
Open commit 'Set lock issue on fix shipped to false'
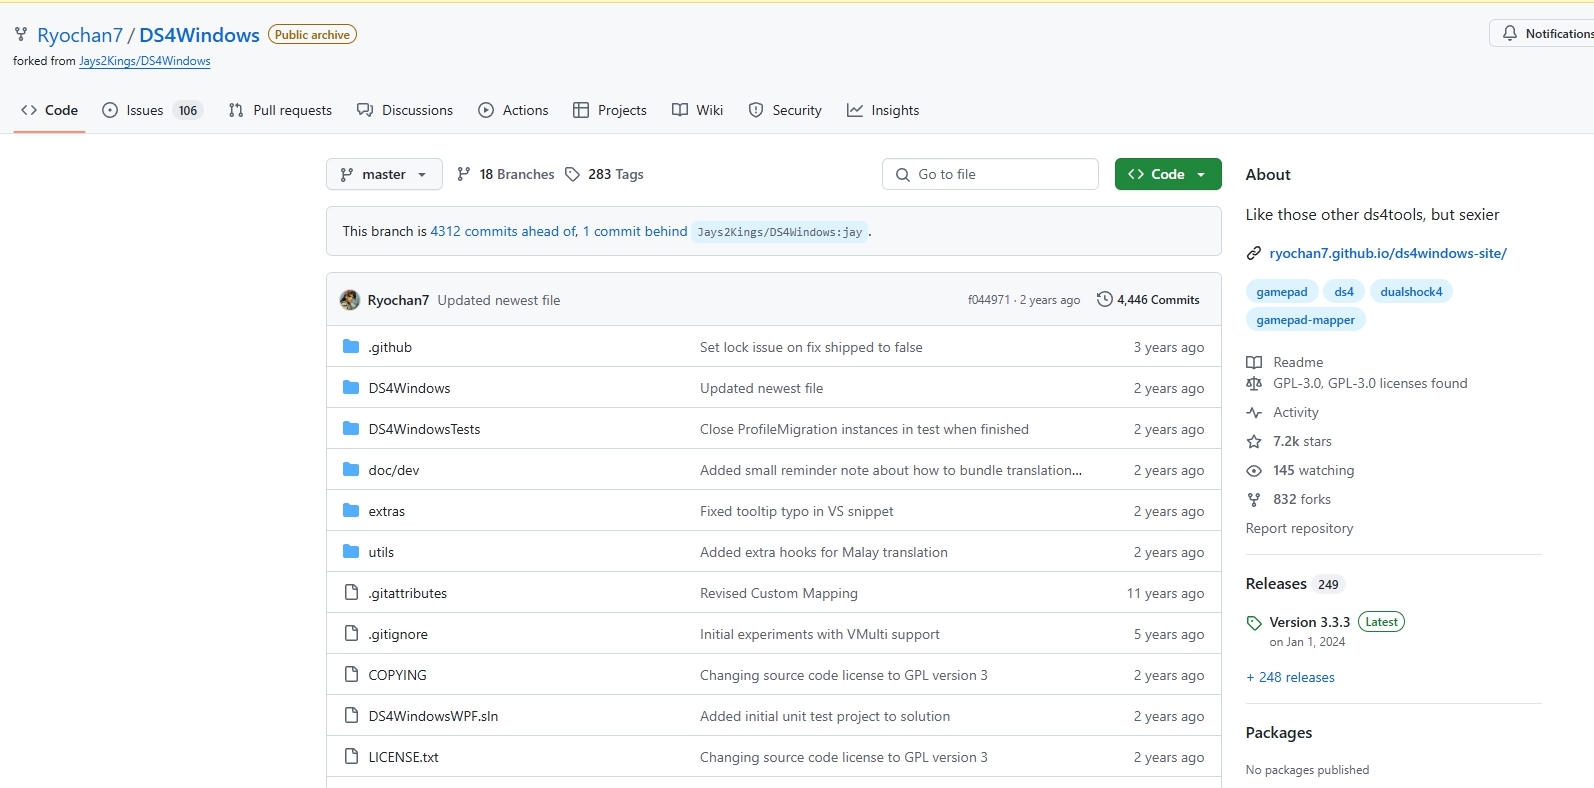pos(811,347)
